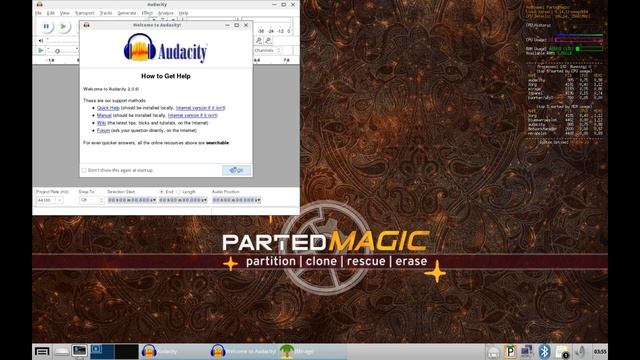Click the Pause button in Audacity
This screenshot has width=640, height=360.
click(46, 27)
